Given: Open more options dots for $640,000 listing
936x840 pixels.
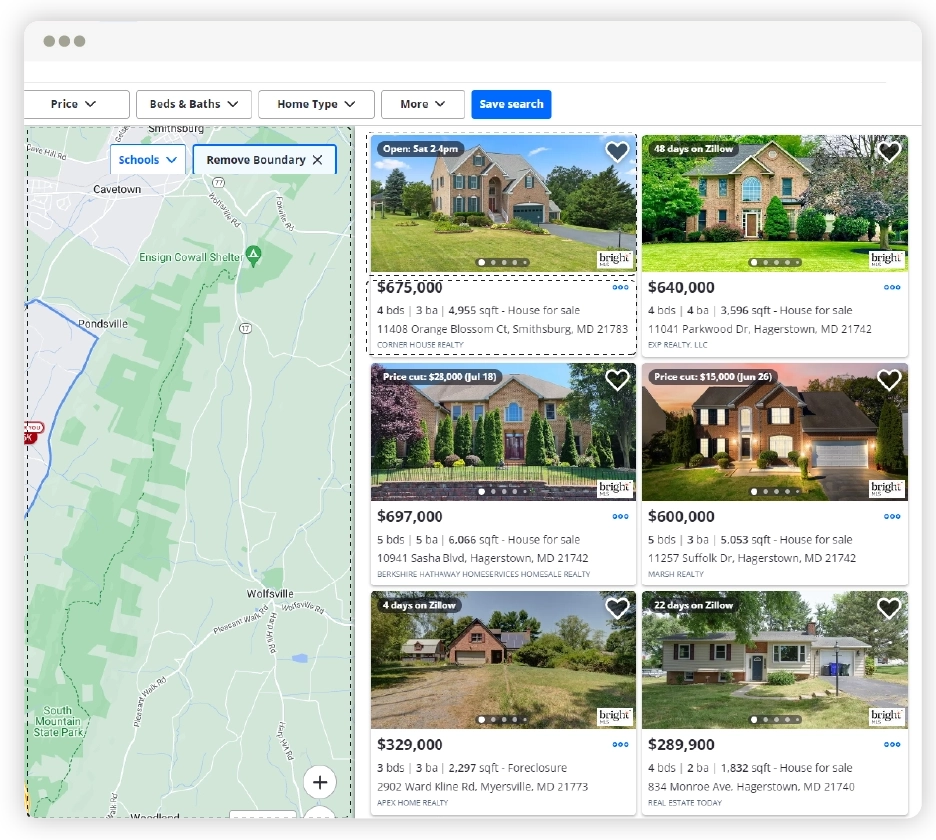Looking at the screenshot, I should pos(892,287).
